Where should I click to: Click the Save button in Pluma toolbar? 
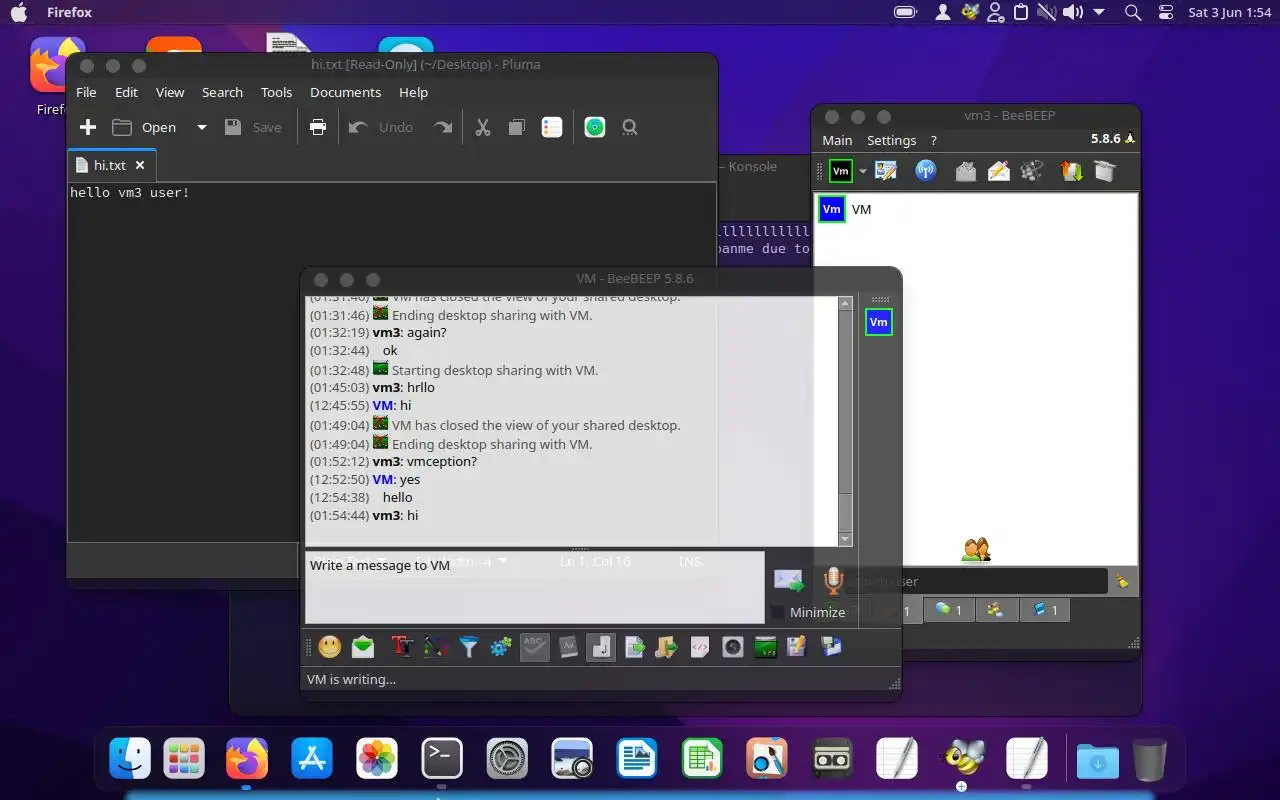pos(253,127)
